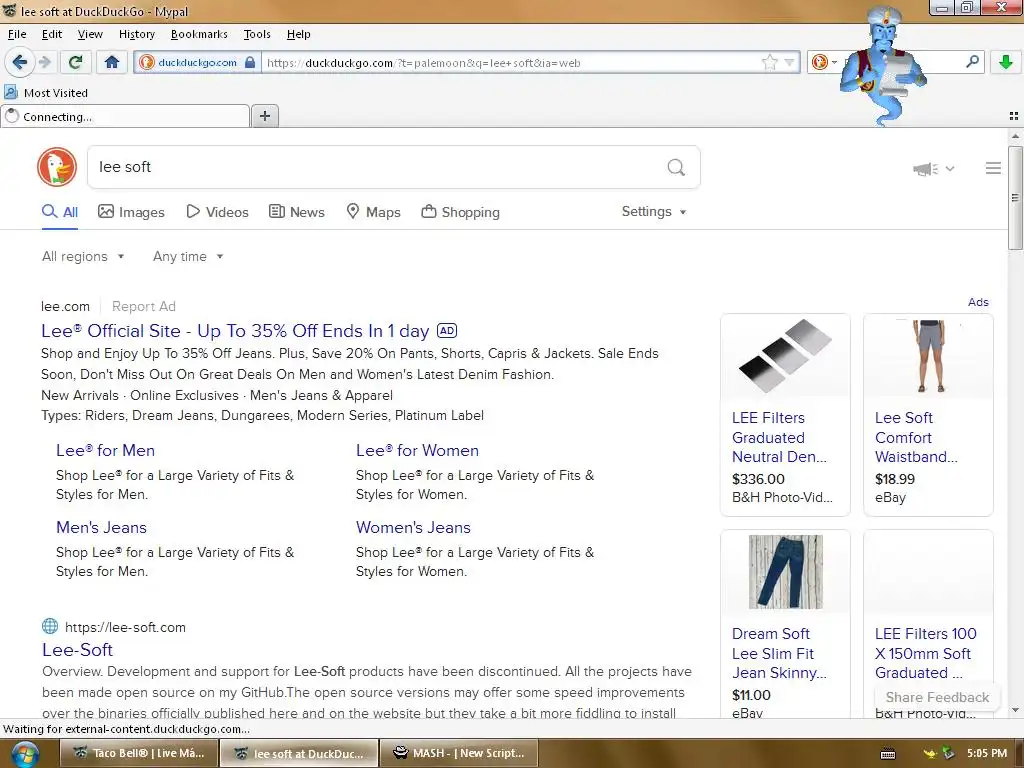Click the scrollbar down arrow
Viewport: 1024px width, 768px height.
click(x=1015, y=711)
